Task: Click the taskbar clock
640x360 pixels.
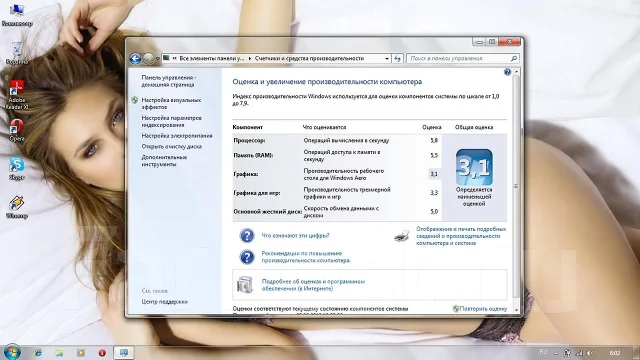Action: (x=615, y=353)
